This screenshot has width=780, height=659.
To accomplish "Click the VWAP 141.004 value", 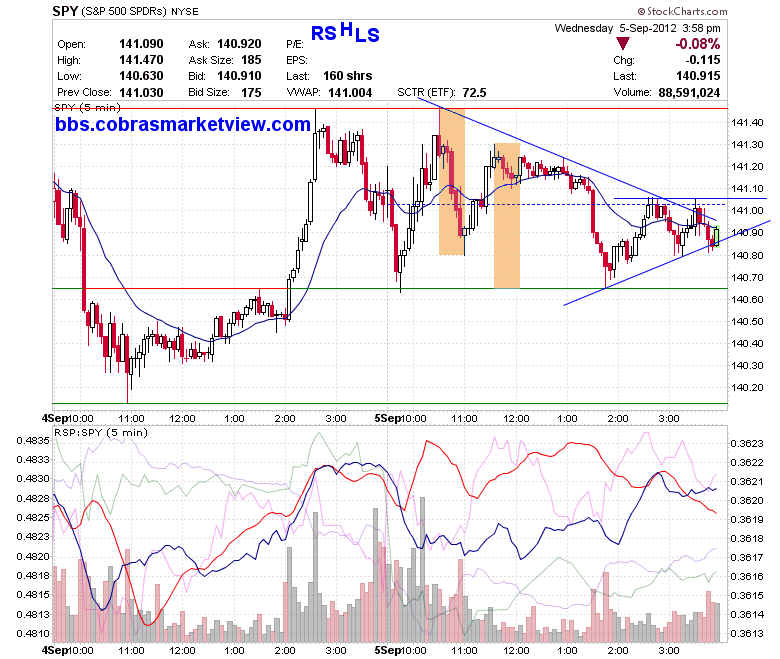I will click(x=350, y=93).
